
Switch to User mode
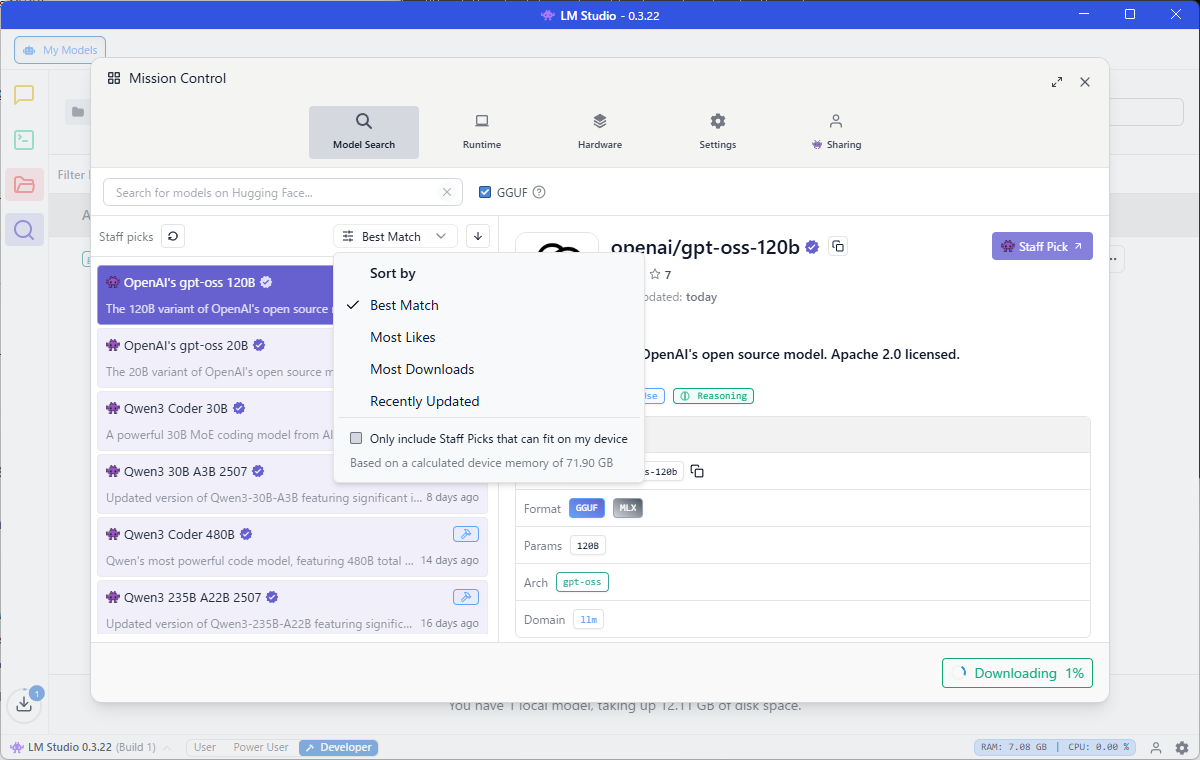[205, 747]
